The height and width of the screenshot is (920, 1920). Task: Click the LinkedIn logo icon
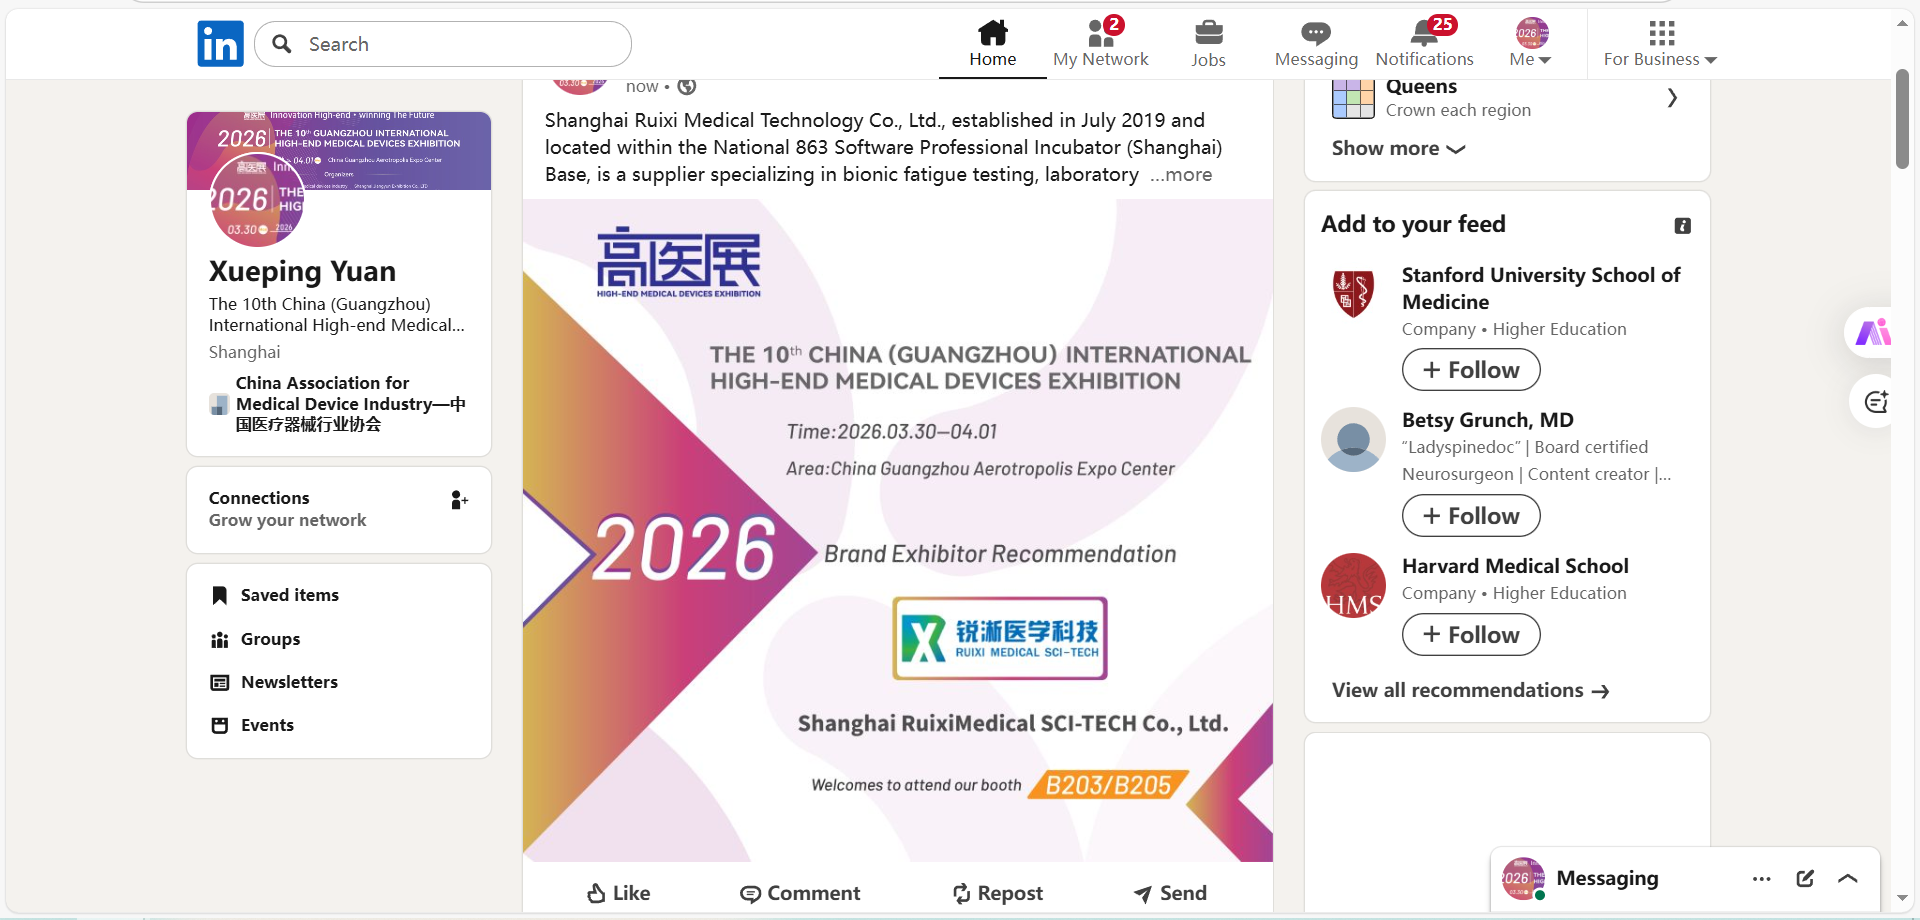pyautogui.click(x=220, y=44)
